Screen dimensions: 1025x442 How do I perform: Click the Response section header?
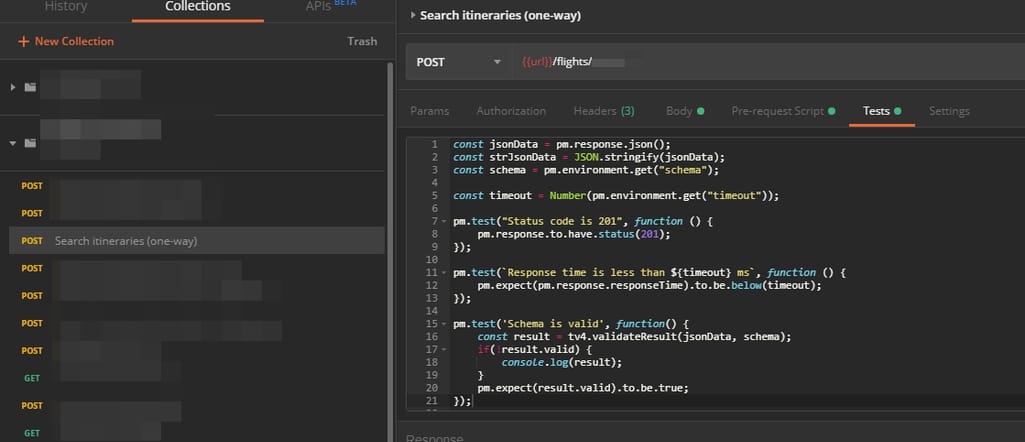435,437
